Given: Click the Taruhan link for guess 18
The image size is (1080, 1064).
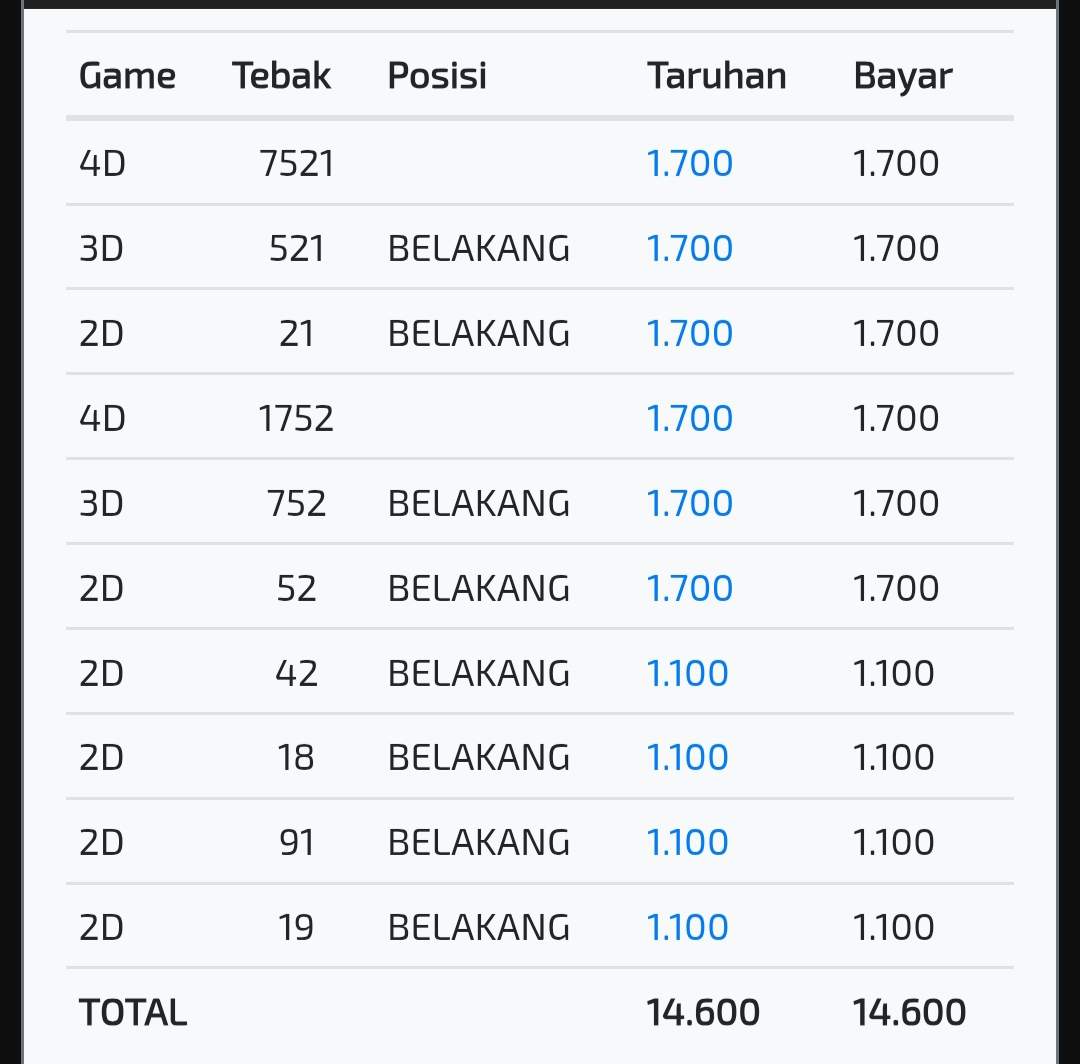Looking at the screenshot, I should coord(688,758).
